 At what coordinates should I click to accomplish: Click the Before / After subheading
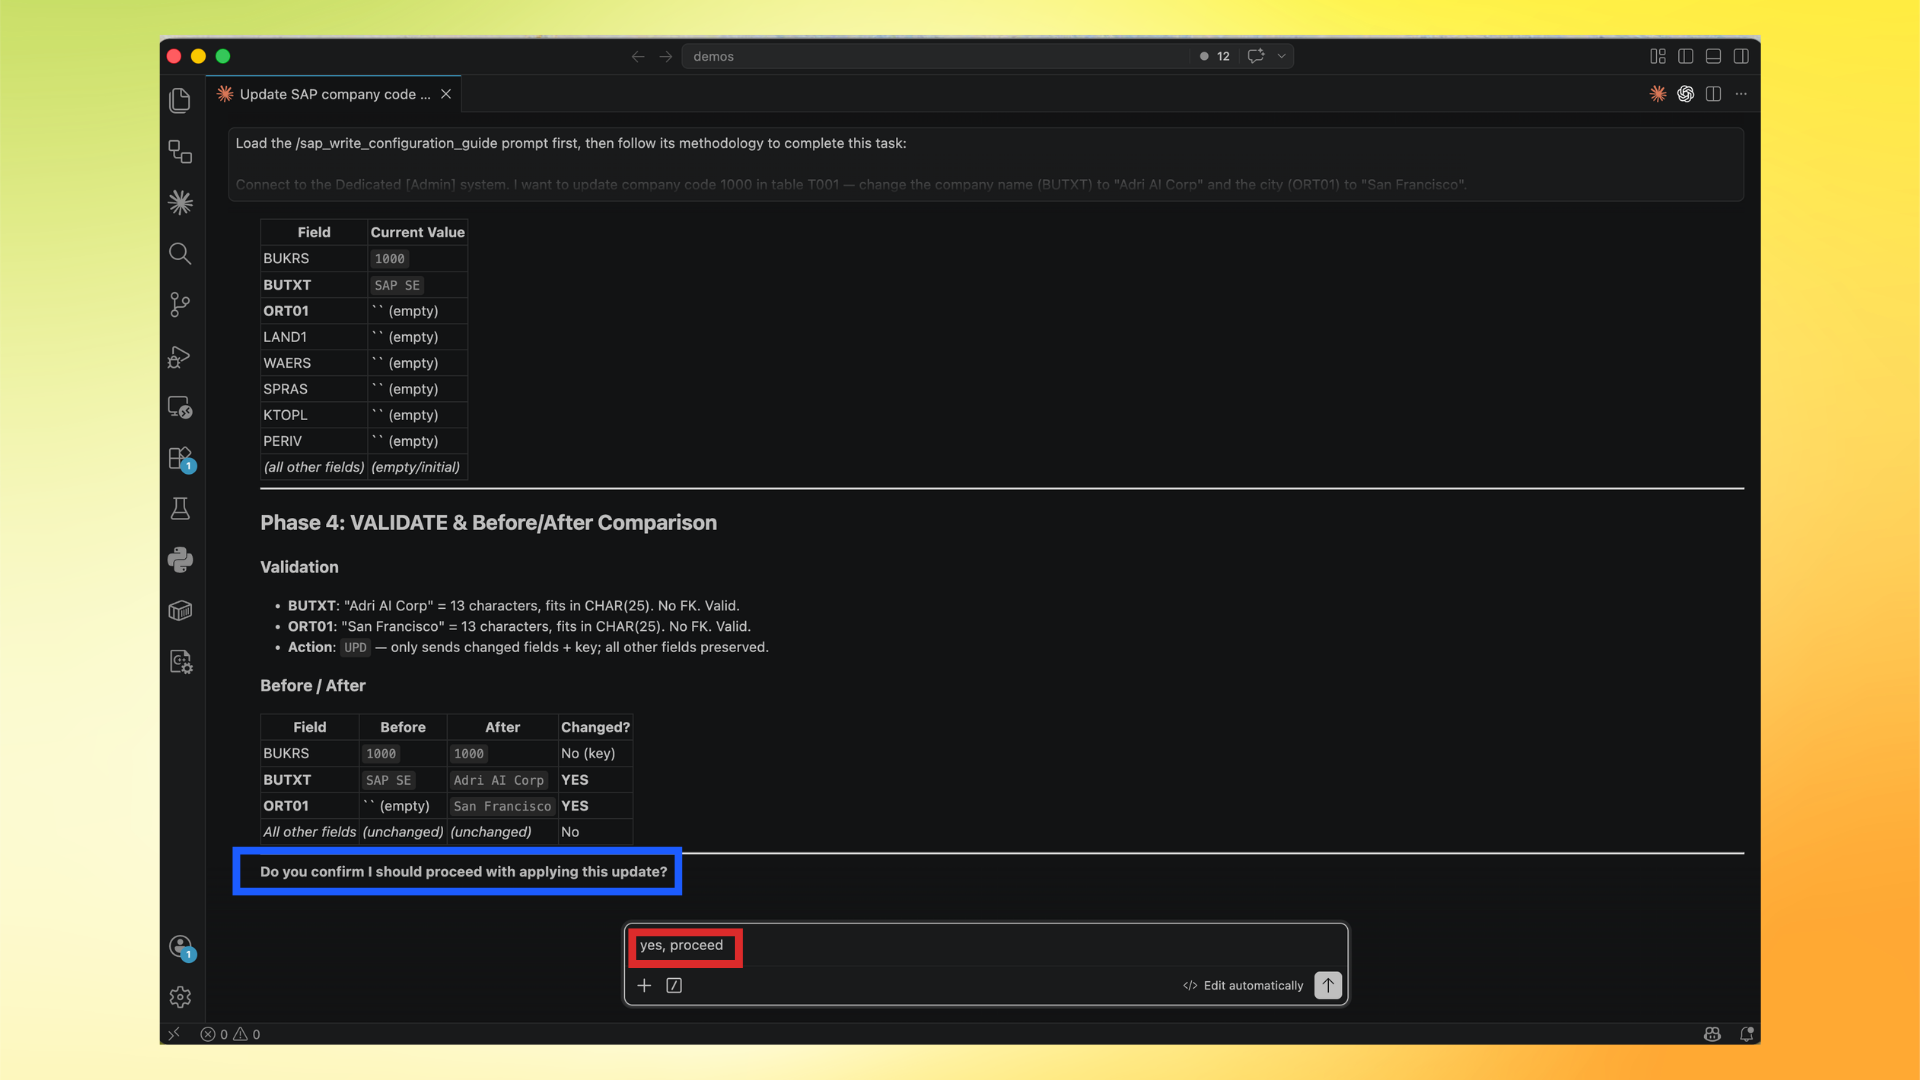point(313,685)
